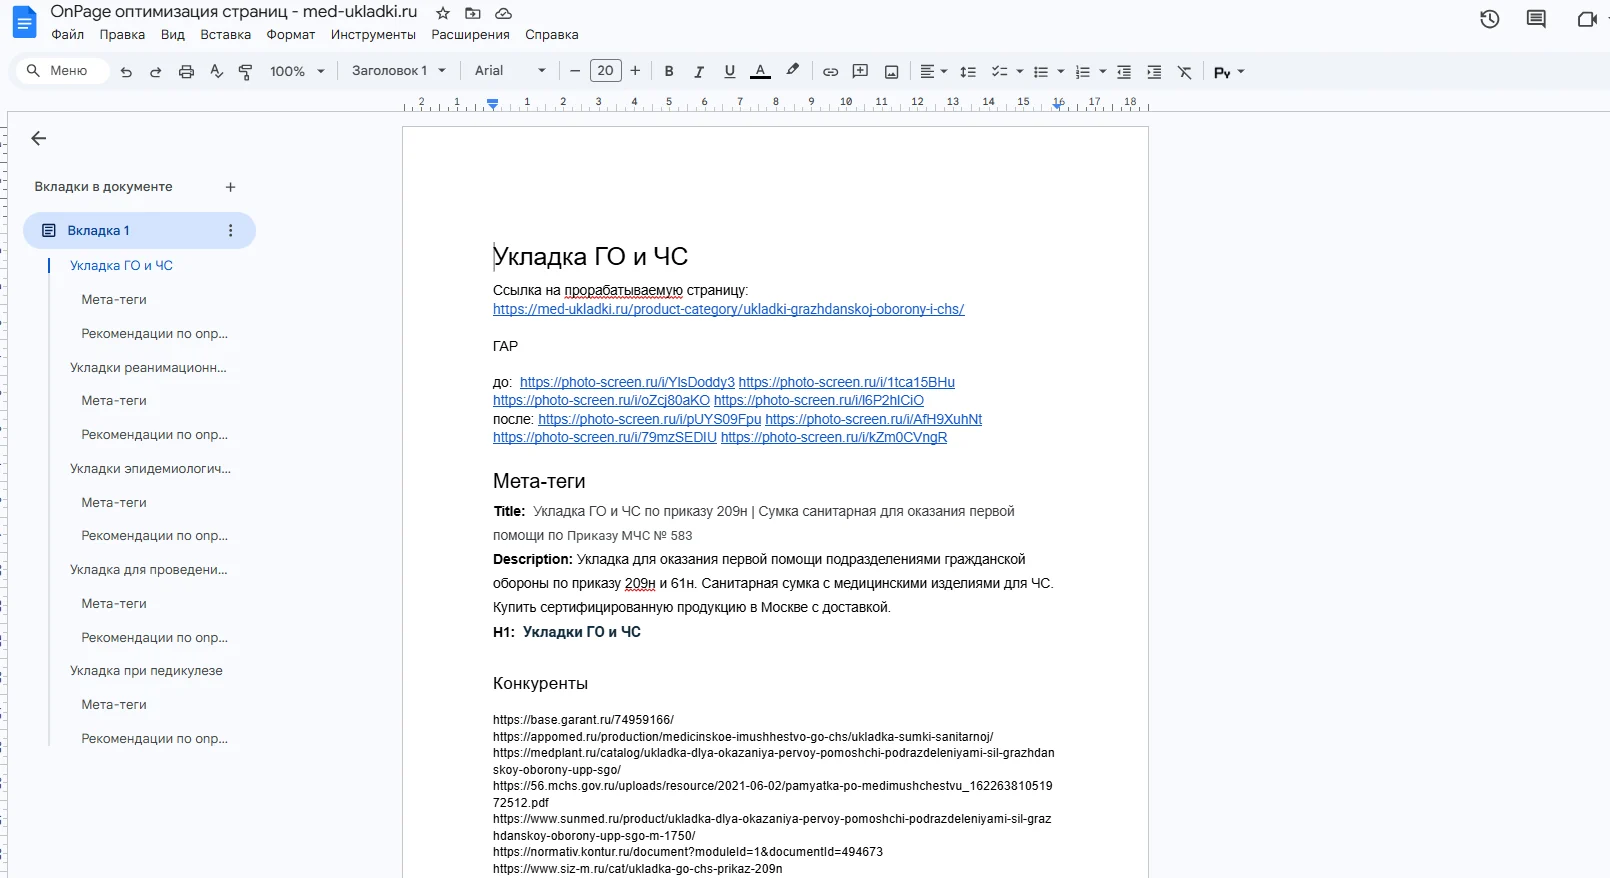Open the text color picker
The width and height of the screenshot is (1610, 878).
[x=760, y=72]
